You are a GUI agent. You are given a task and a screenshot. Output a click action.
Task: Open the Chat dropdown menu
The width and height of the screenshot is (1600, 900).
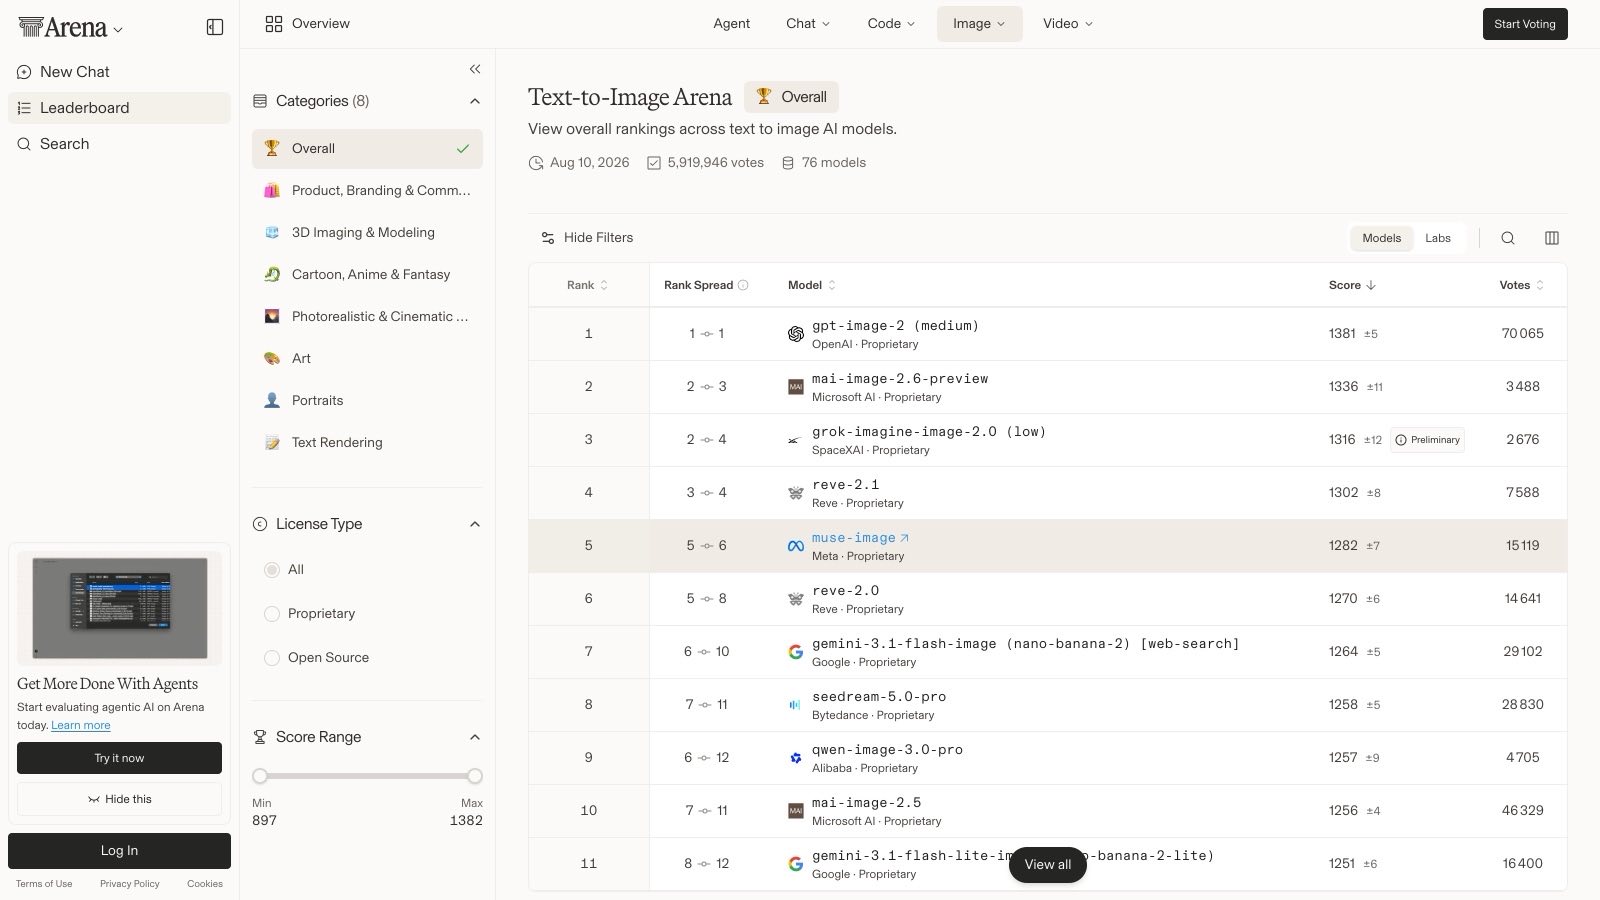pos(808,24)
